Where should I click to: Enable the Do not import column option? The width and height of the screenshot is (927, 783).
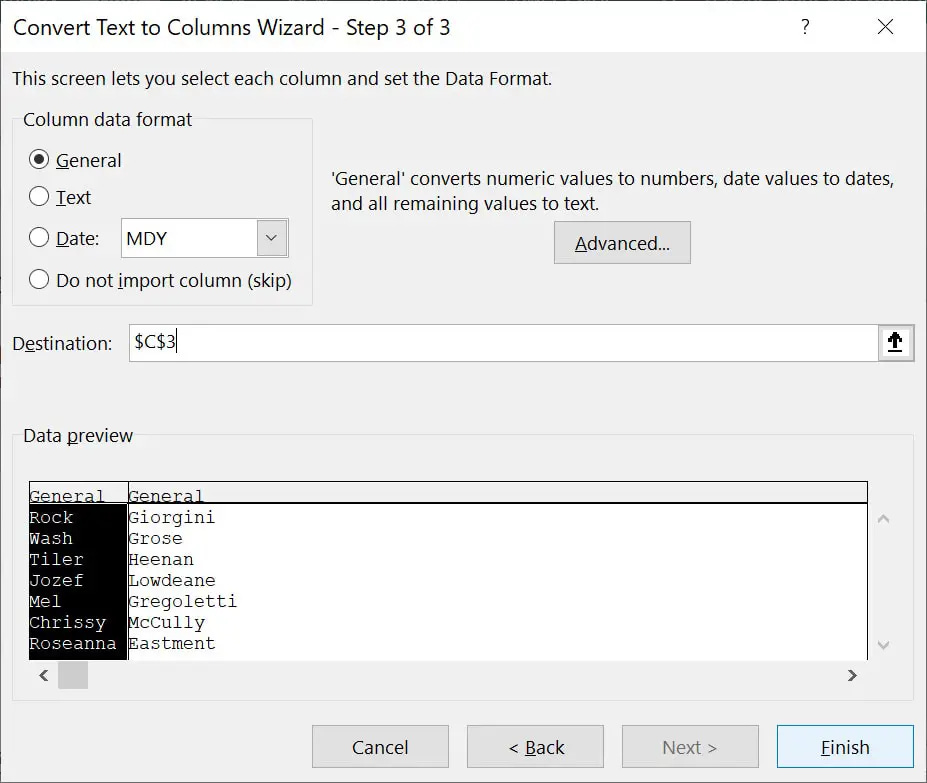coord(38,281)
